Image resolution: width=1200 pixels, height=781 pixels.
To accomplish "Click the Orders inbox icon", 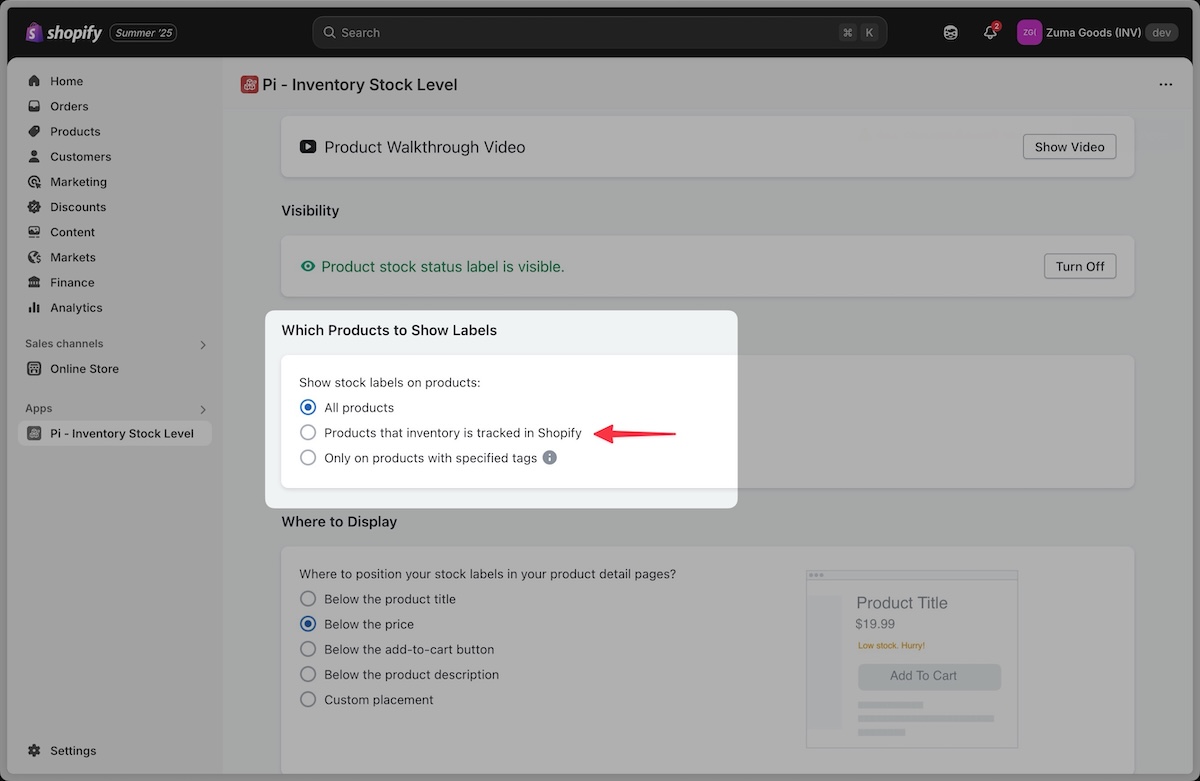I will point(35,106).
